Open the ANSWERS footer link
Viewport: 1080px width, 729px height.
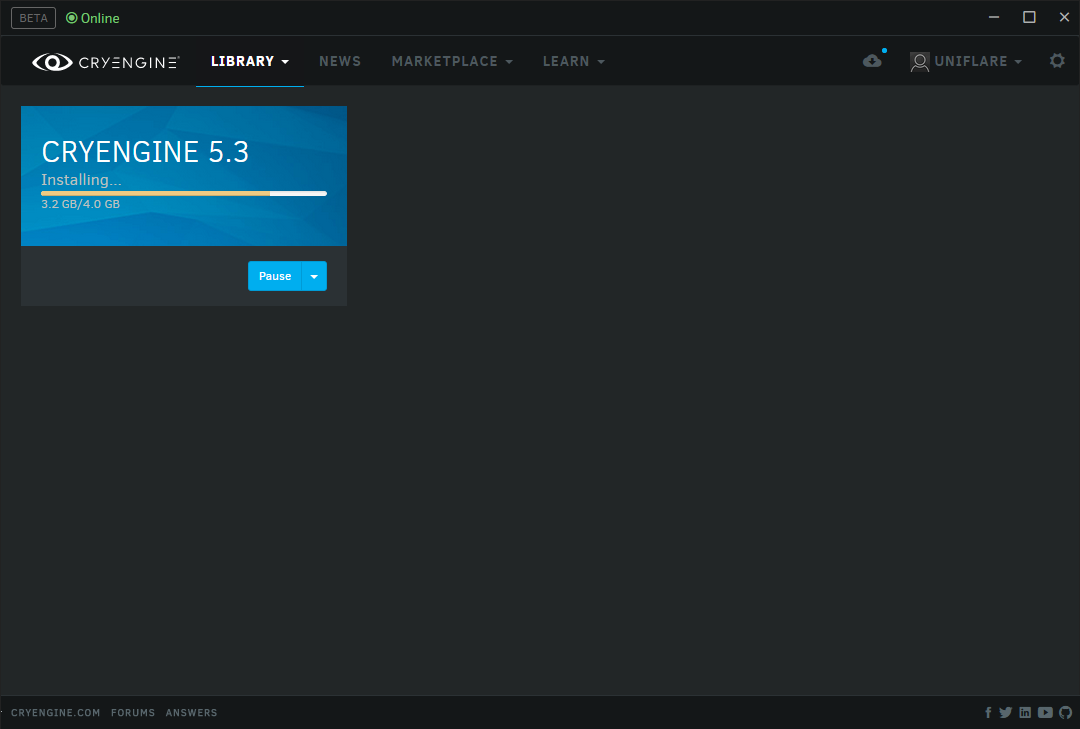pos(191,712)
